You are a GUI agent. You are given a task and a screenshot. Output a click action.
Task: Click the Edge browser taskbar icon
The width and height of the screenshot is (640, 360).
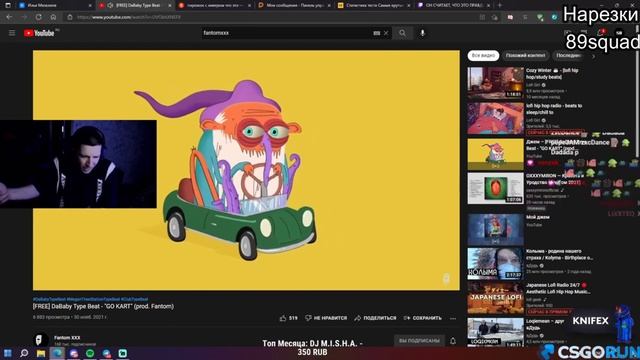point(57,353)
